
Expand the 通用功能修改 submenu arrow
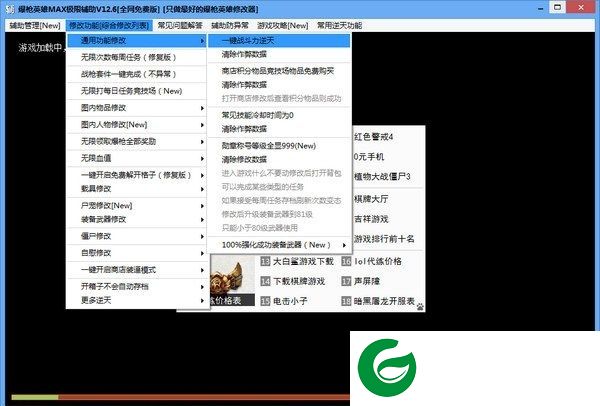202,41
